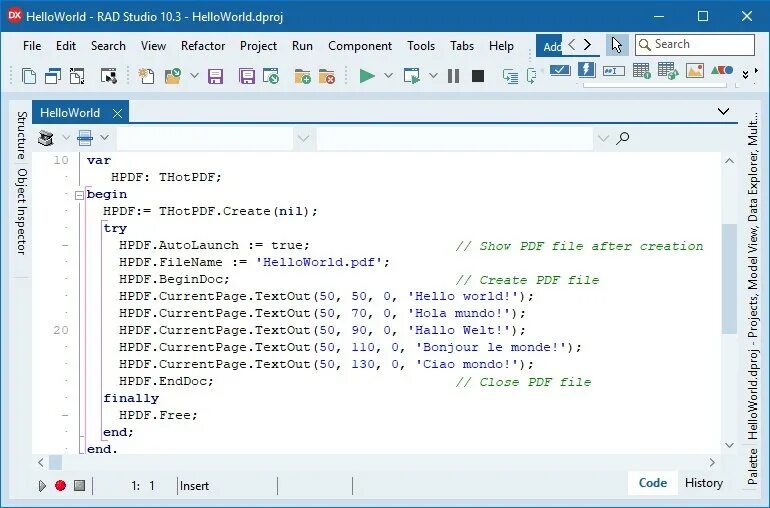The height and width of the screenshot is (508, 770).
Task: Open the Palette side panel
Action: [x=752, y=466]
